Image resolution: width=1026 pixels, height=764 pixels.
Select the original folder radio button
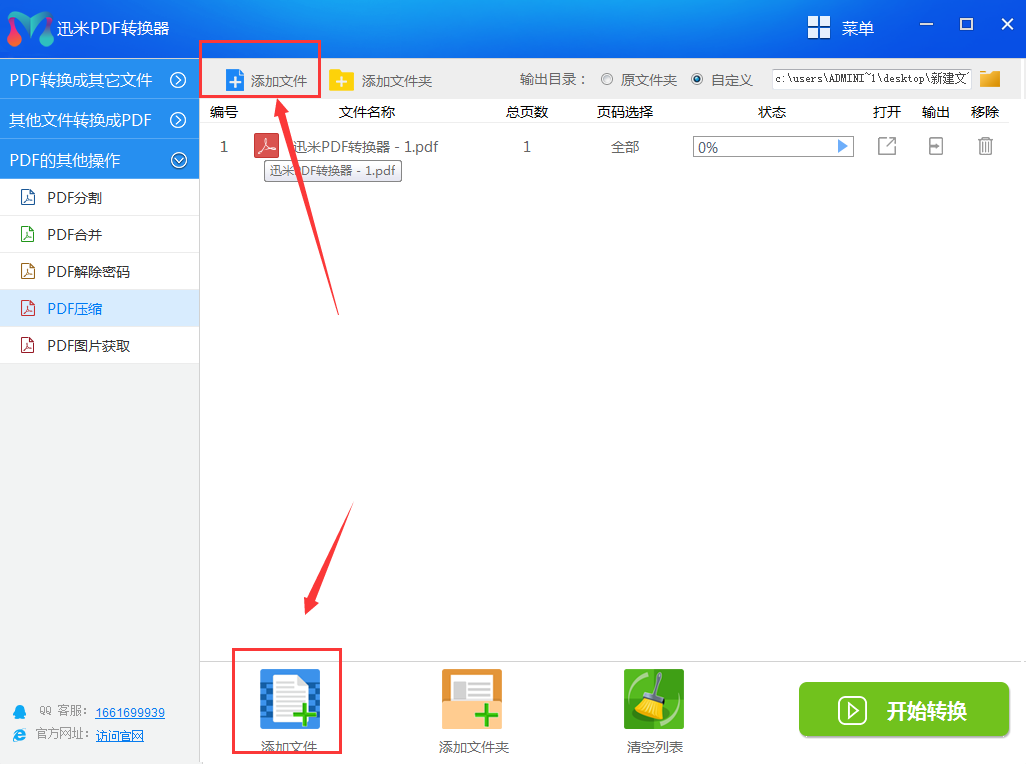click(607, 79)
